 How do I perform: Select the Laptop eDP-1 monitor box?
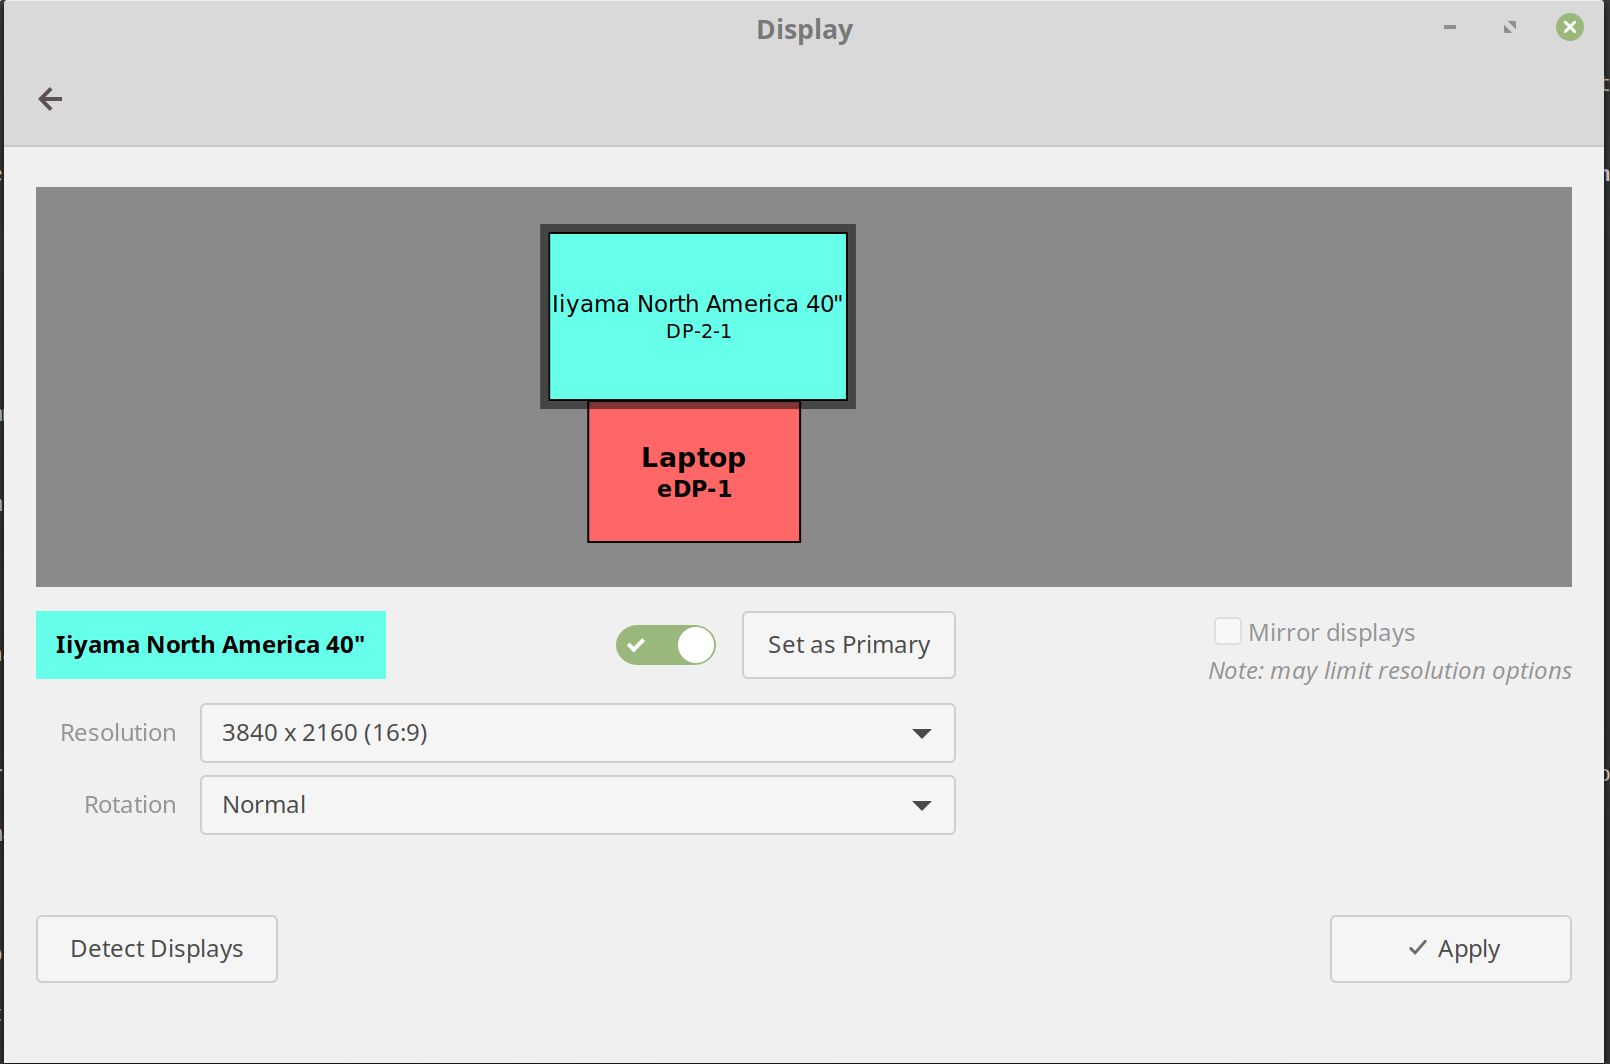(694, 473)
